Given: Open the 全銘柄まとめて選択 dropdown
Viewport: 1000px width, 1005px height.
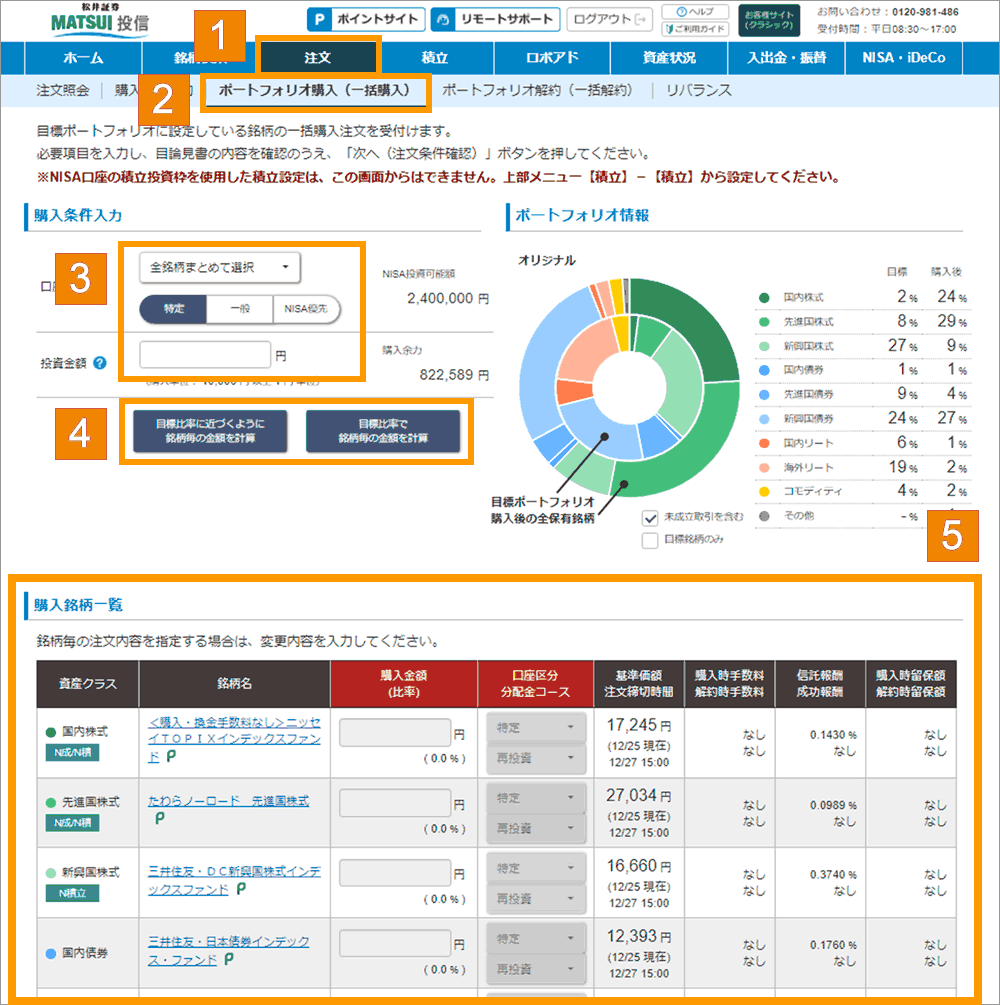Looking at the screenshot, I should click(220, 267).
